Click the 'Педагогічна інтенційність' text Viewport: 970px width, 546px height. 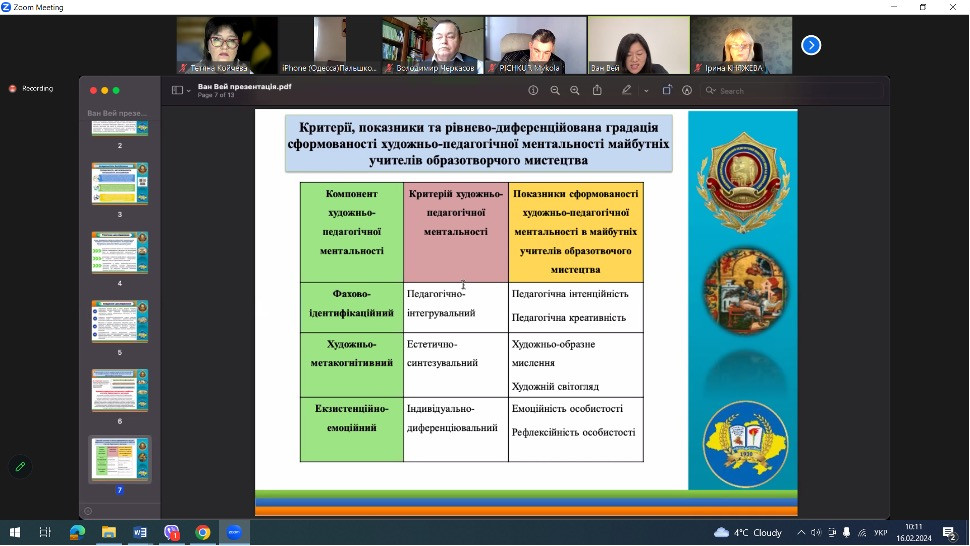point(570,294)
